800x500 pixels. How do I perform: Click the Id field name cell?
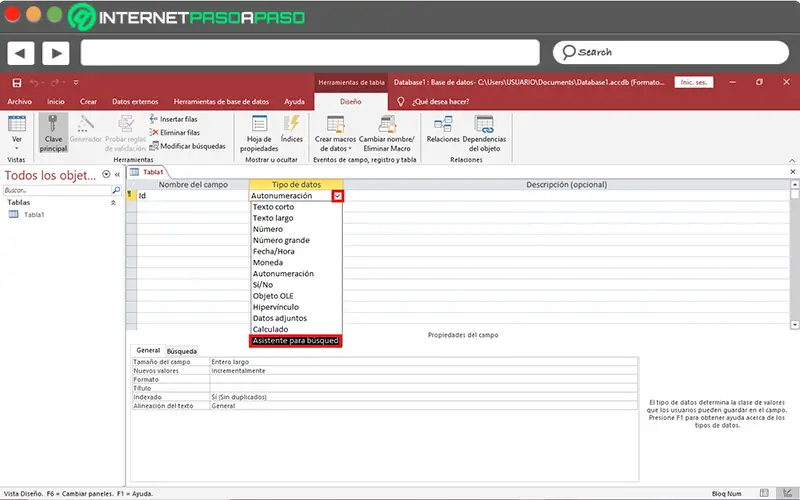[x=193, y=195]
